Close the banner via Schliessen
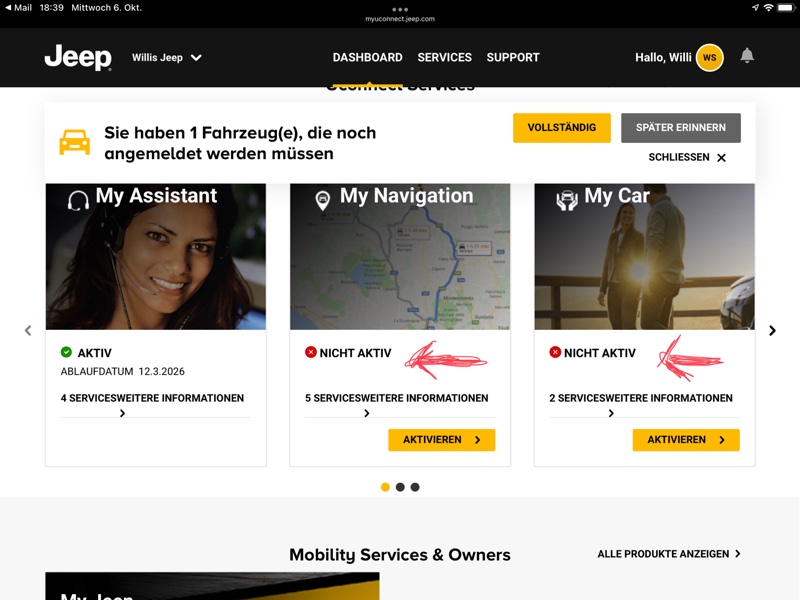Image resolution: width=800 pixels, height=600 pixels. click(688, 157)
